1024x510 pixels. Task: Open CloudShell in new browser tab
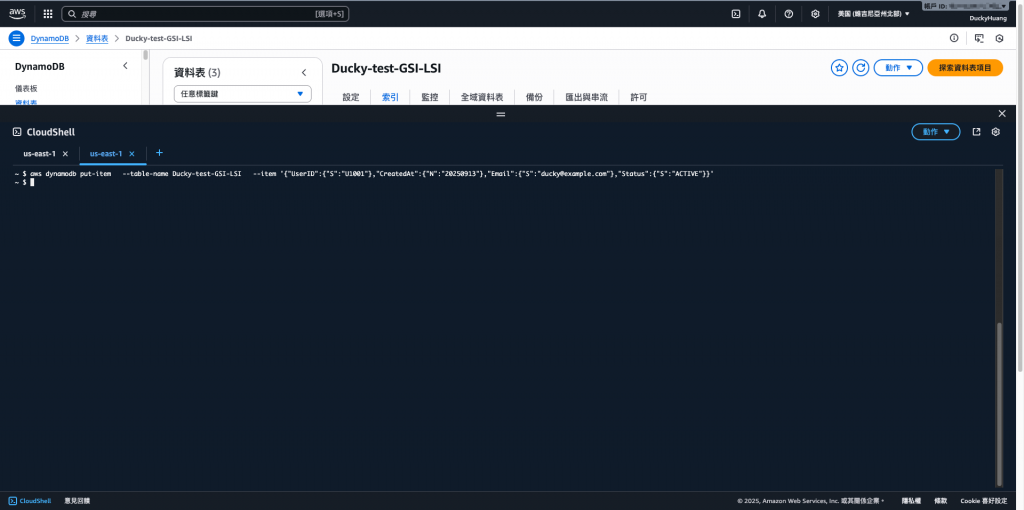click(976, 132)
